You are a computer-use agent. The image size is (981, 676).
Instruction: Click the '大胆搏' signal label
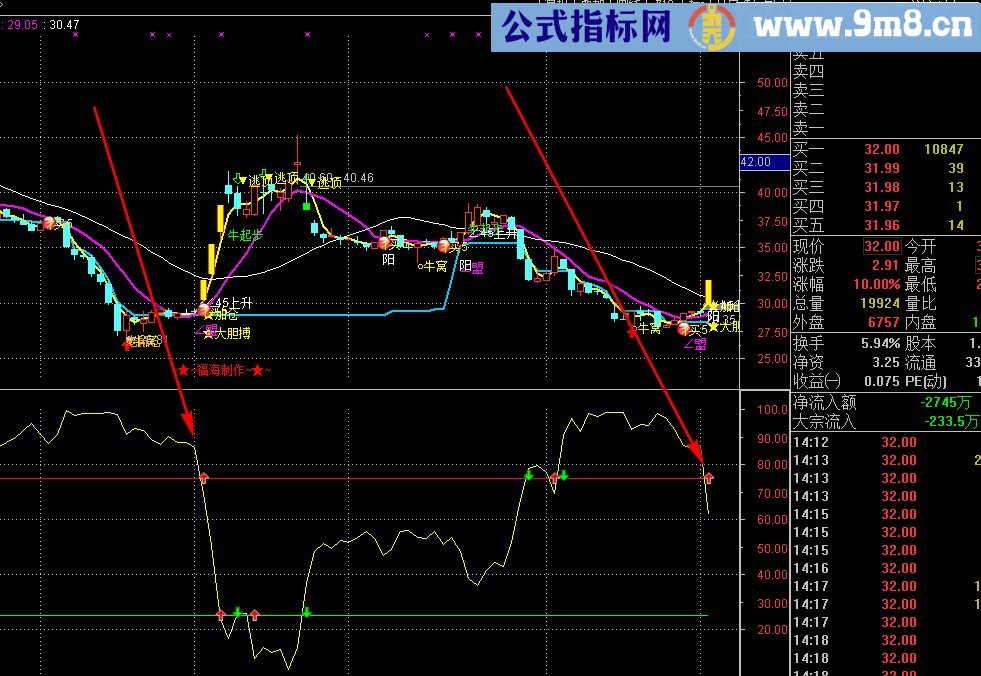(x=233, y=333)
